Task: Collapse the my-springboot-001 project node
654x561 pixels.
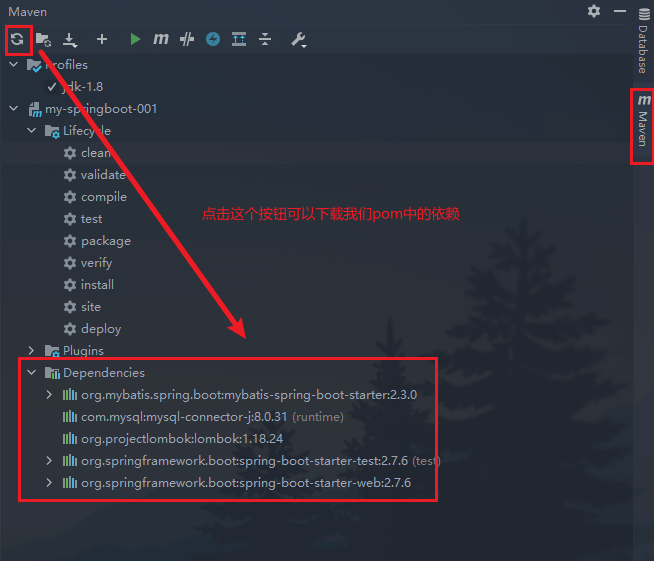Action: [14, 108]
